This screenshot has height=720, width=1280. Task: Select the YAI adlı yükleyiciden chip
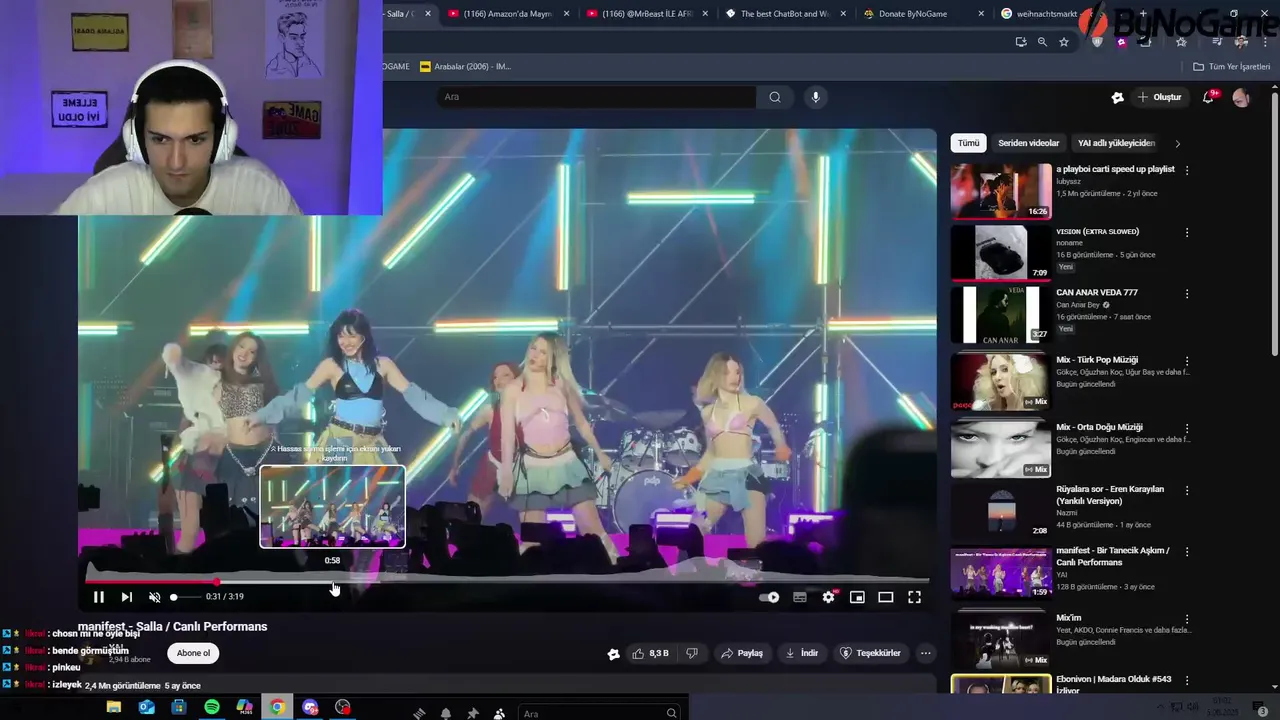point(1116,143)
